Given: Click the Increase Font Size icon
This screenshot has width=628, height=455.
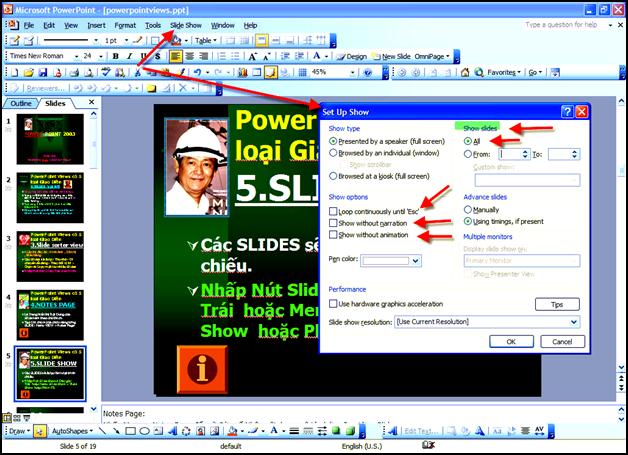Looking at the screenshot, I should click(253, 56).
